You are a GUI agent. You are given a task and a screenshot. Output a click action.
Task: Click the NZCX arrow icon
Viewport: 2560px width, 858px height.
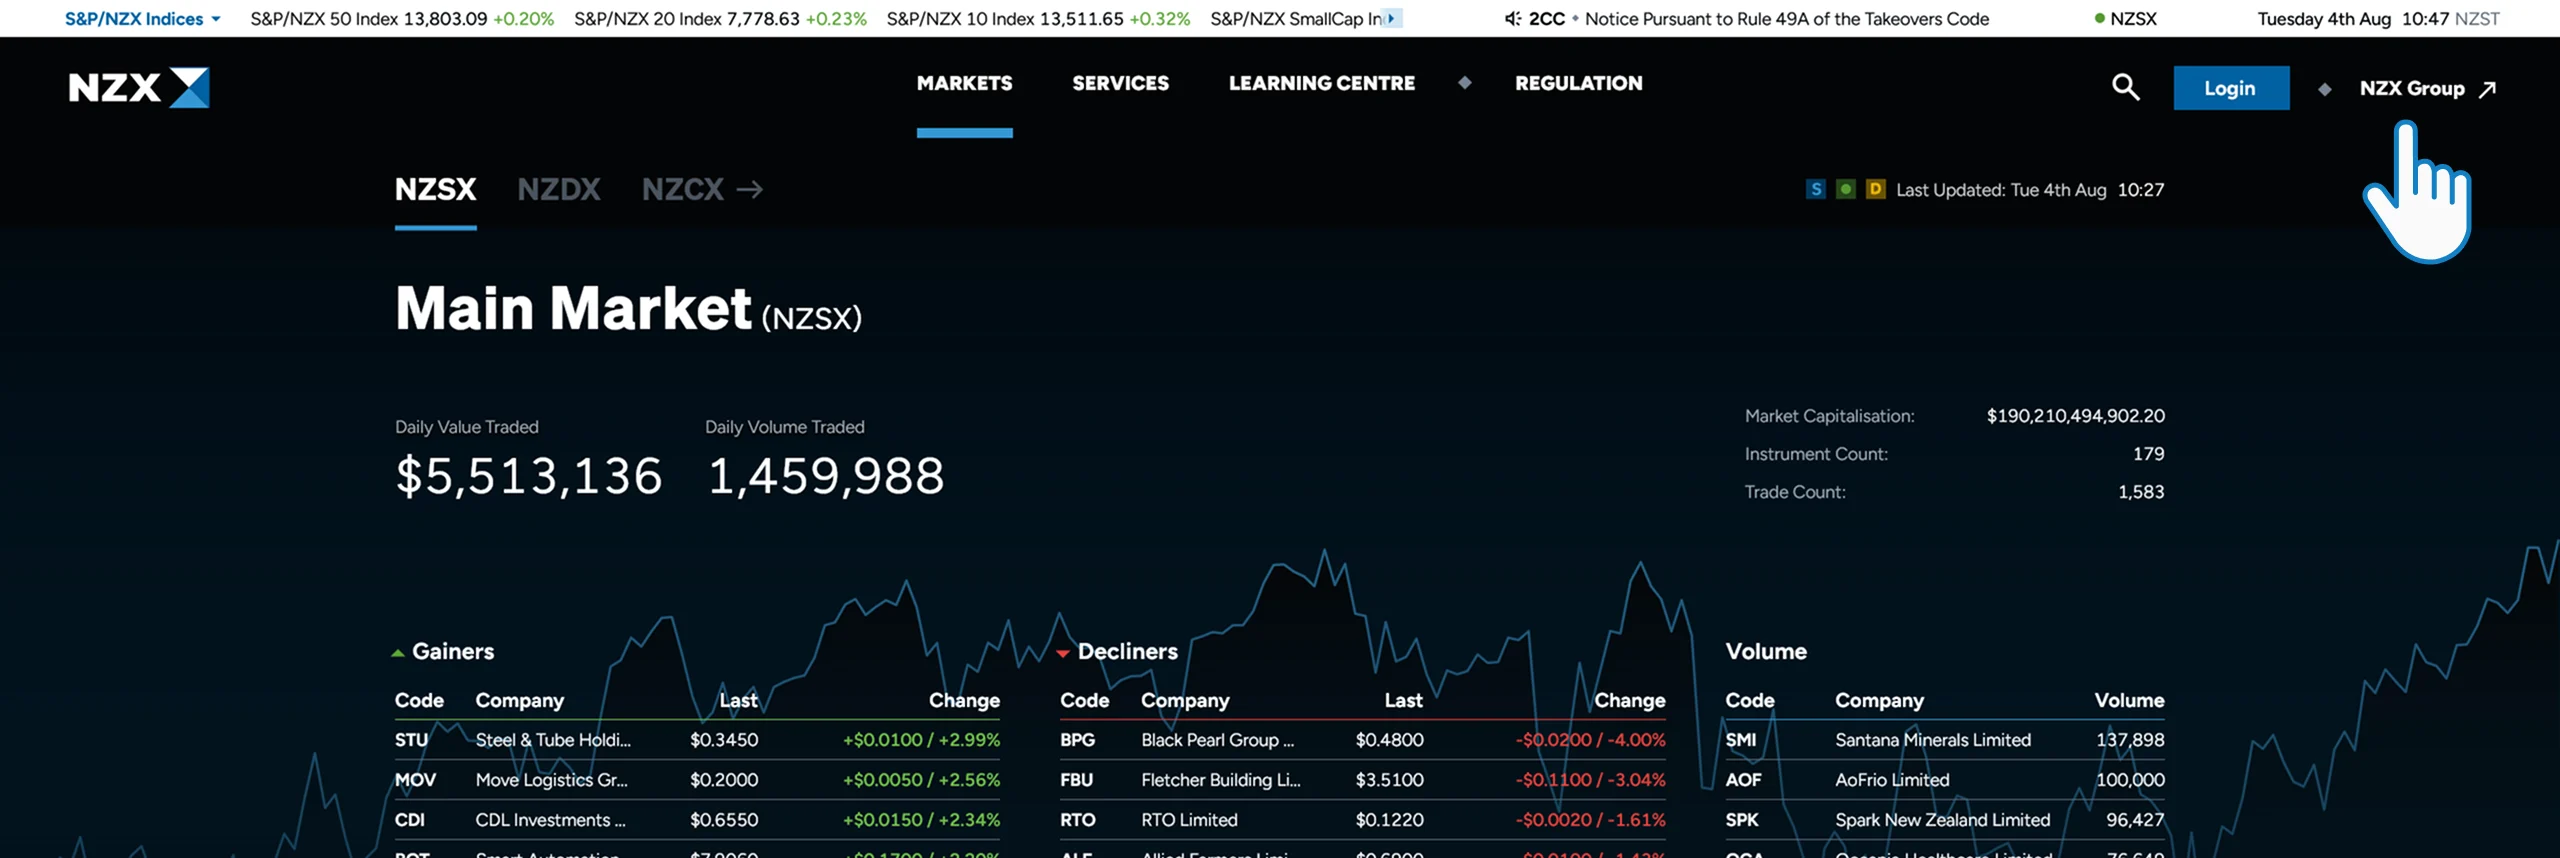coord(750,189)
